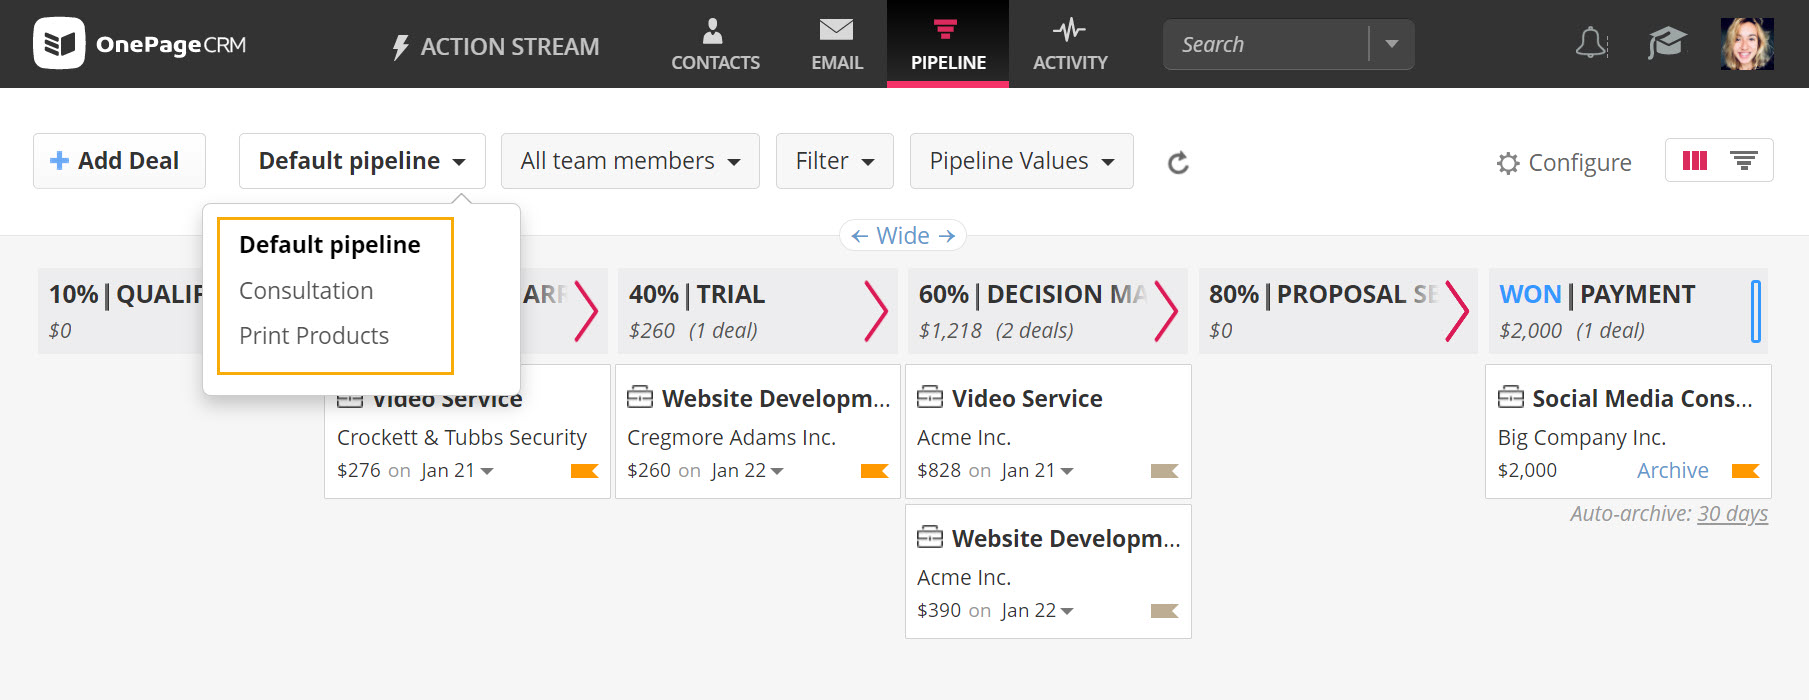Open Crockett & Tubbs Security contact

coord(462,438)
